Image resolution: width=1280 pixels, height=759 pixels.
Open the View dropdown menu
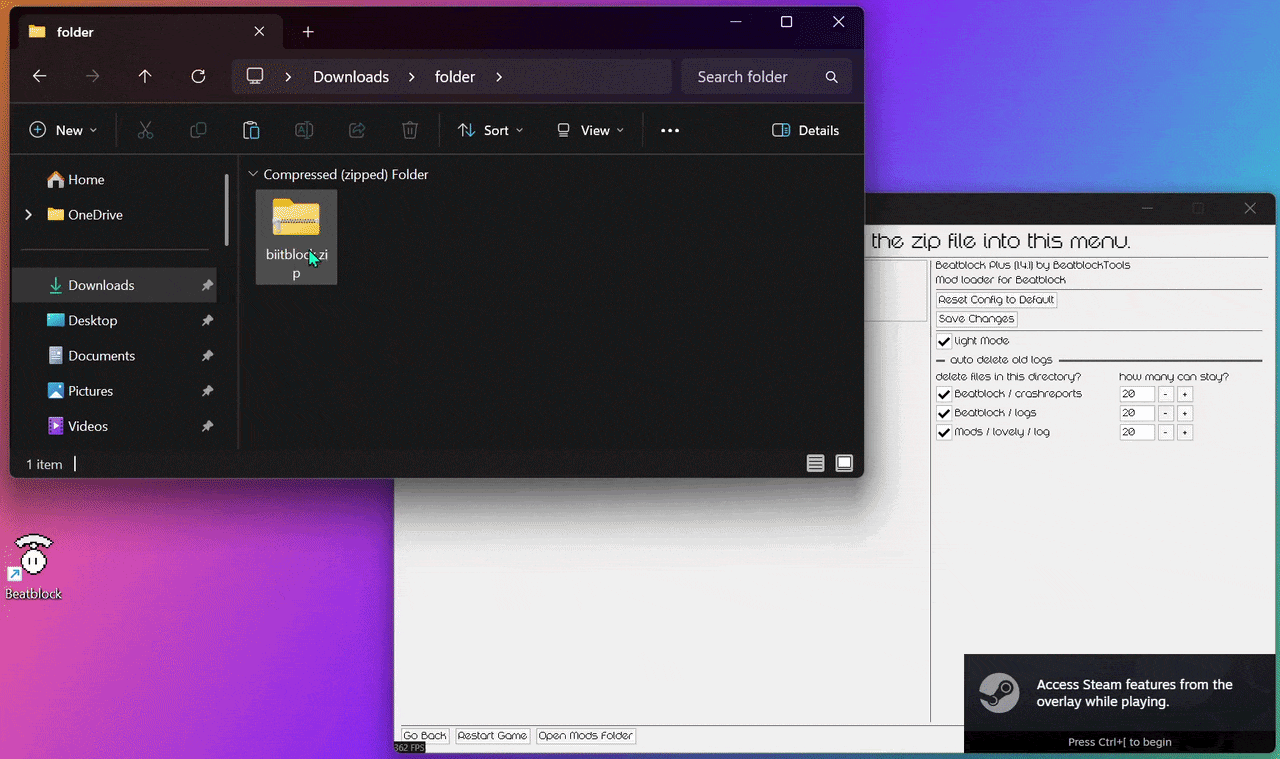(x=590, y=130)
